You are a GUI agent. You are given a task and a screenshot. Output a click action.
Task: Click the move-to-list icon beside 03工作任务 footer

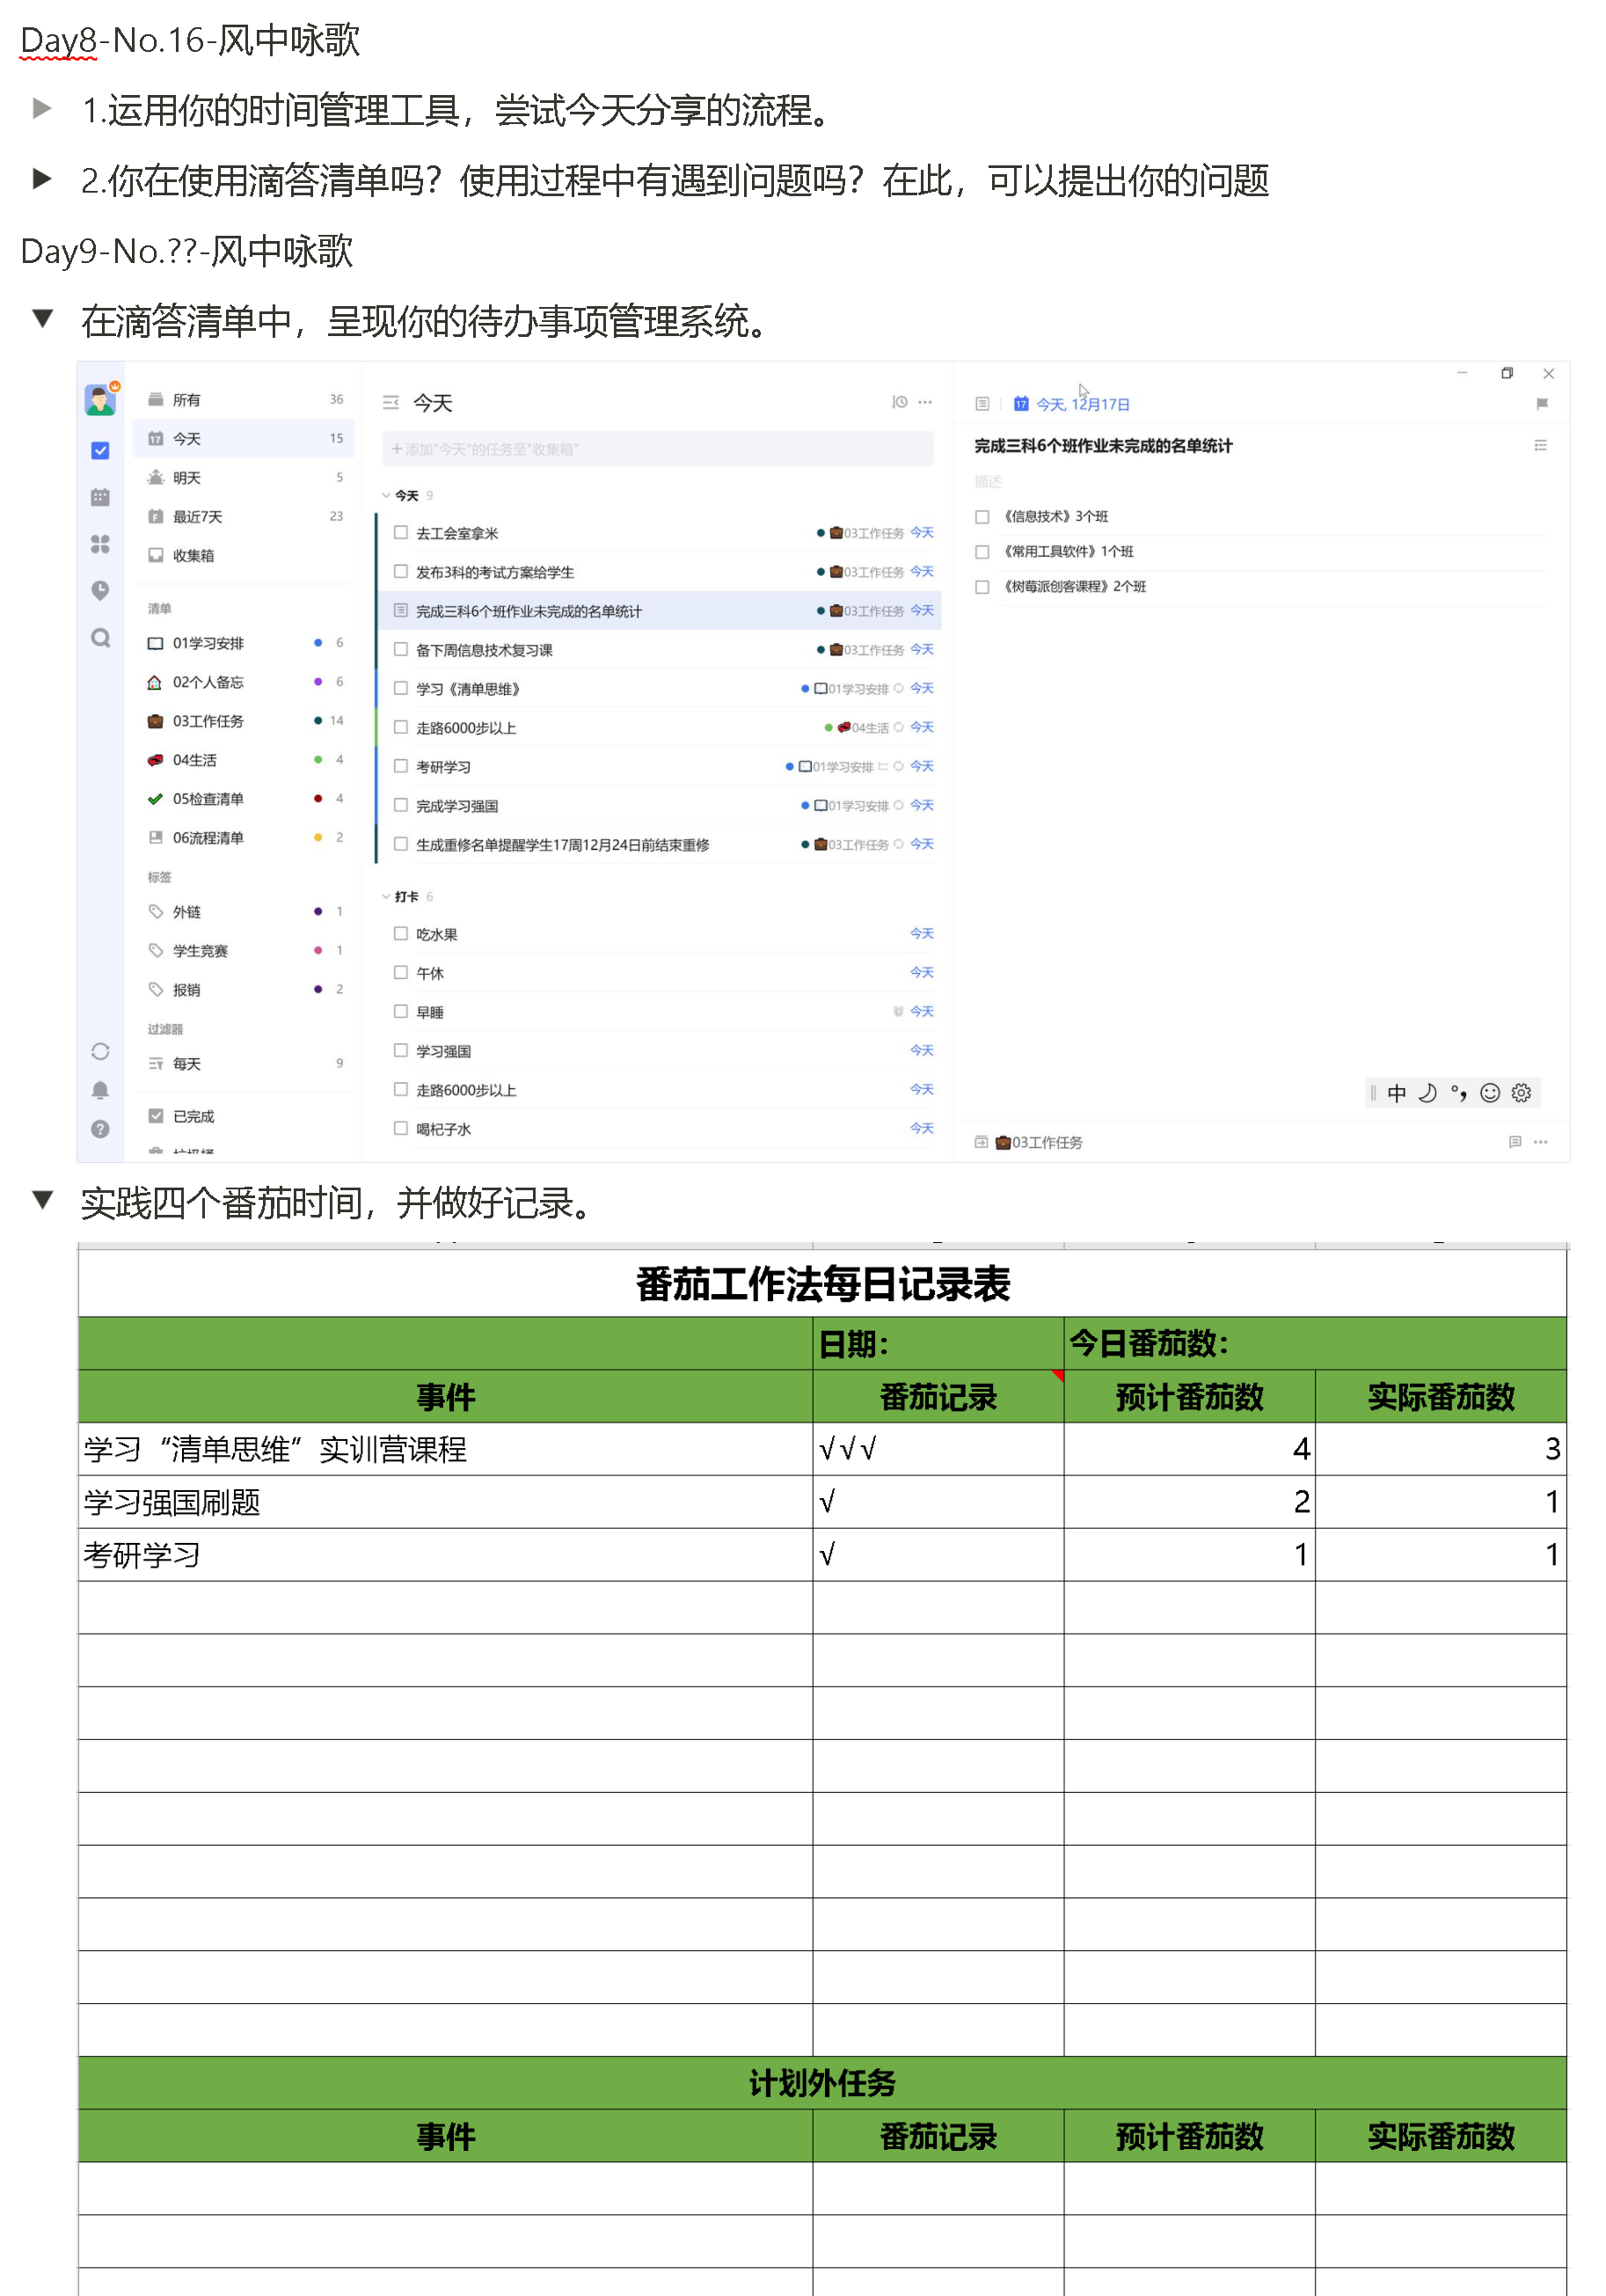point(981,1142)
